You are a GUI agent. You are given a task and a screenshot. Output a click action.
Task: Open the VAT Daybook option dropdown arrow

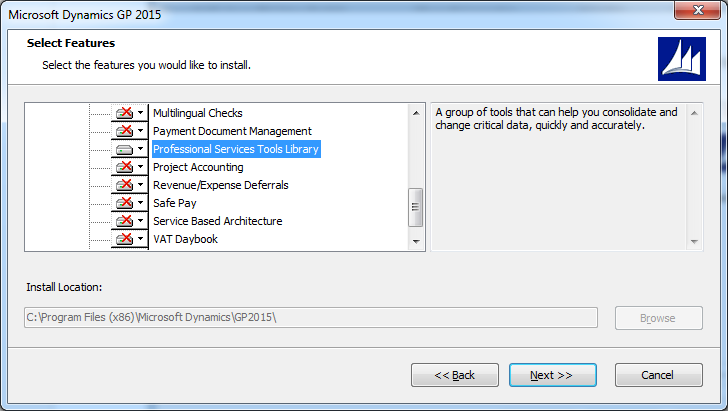click(140, 239)
